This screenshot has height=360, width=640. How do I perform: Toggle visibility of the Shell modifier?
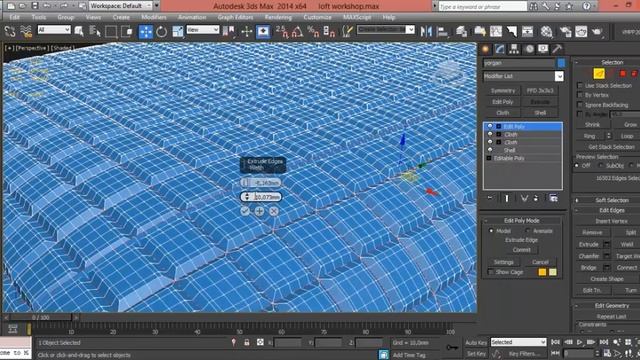pos(490,150)
